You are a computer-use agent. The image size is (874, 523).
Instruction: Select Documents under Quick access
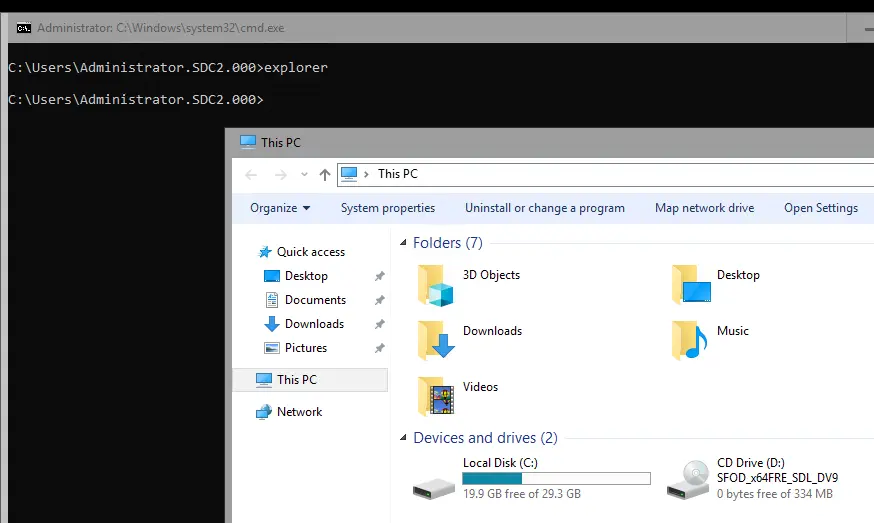(315, 300)
